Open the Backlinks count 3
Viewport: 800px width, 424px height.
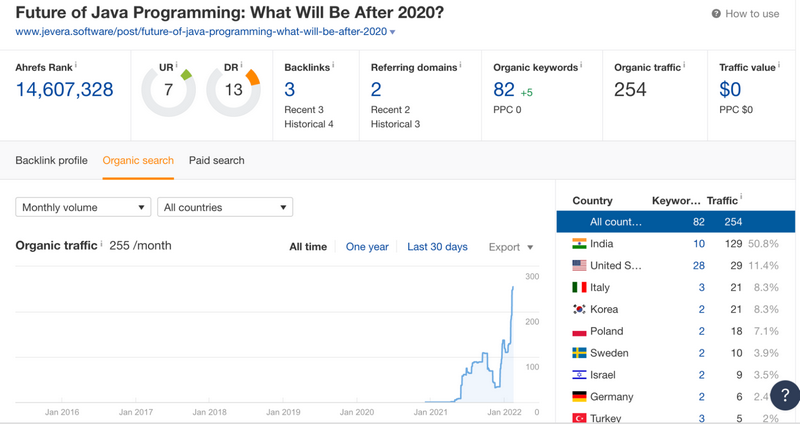pos(289,89)
